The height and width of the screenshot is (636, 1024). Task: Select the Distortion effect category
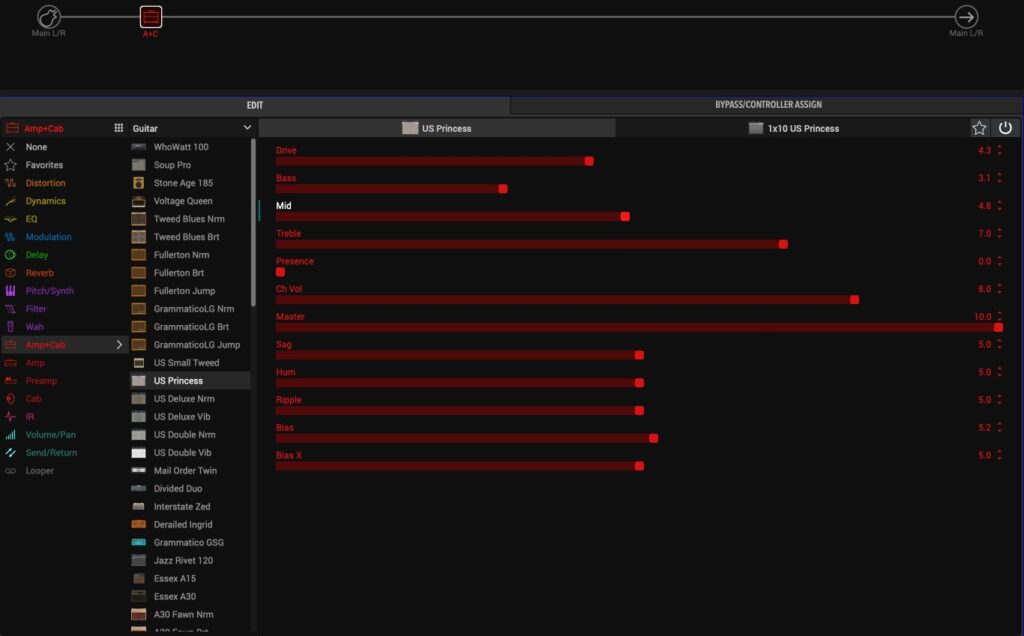[46, 183]
